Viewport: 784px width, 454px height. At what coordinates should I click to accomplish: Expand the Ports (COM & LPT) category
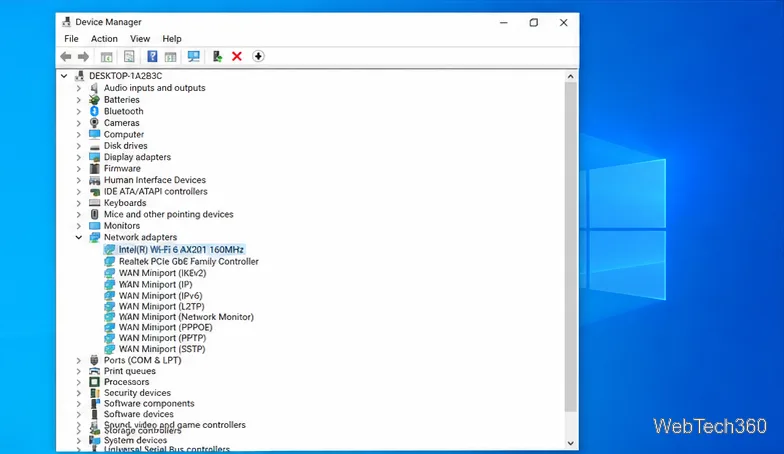tap(78, 360)
